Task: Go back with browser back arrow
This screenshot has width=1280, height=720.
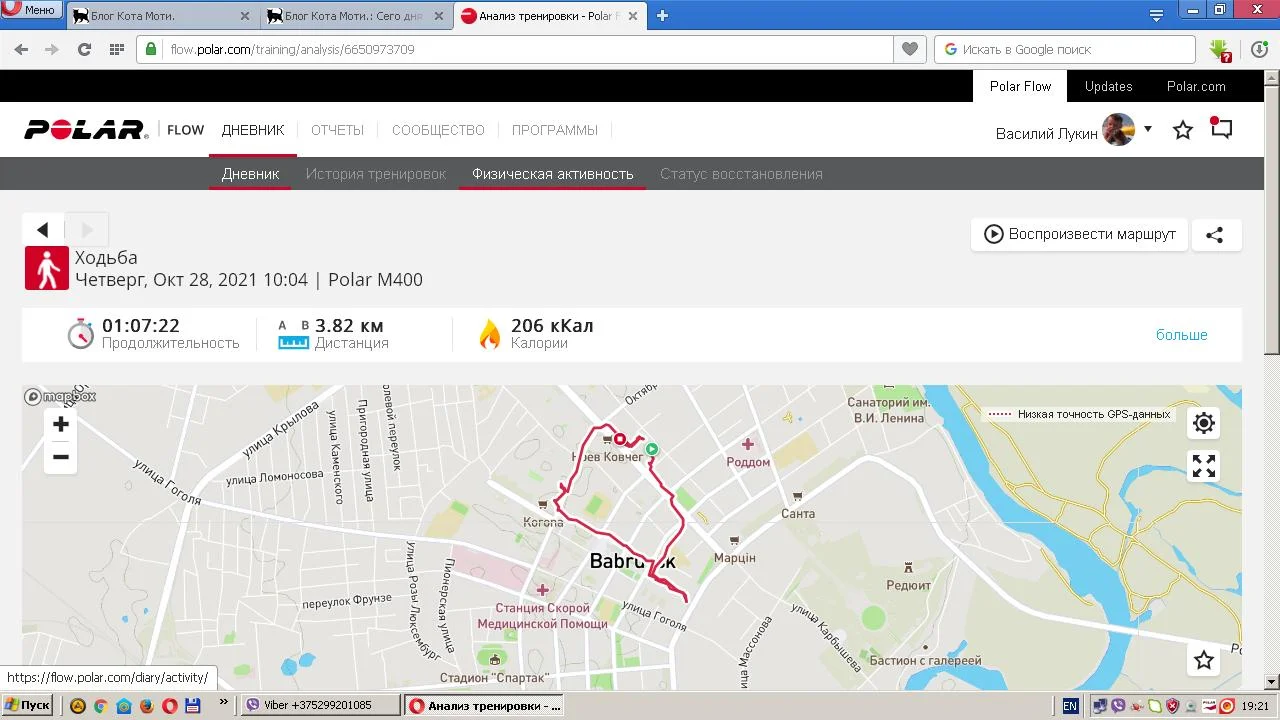Action: [x=21, y=49]
